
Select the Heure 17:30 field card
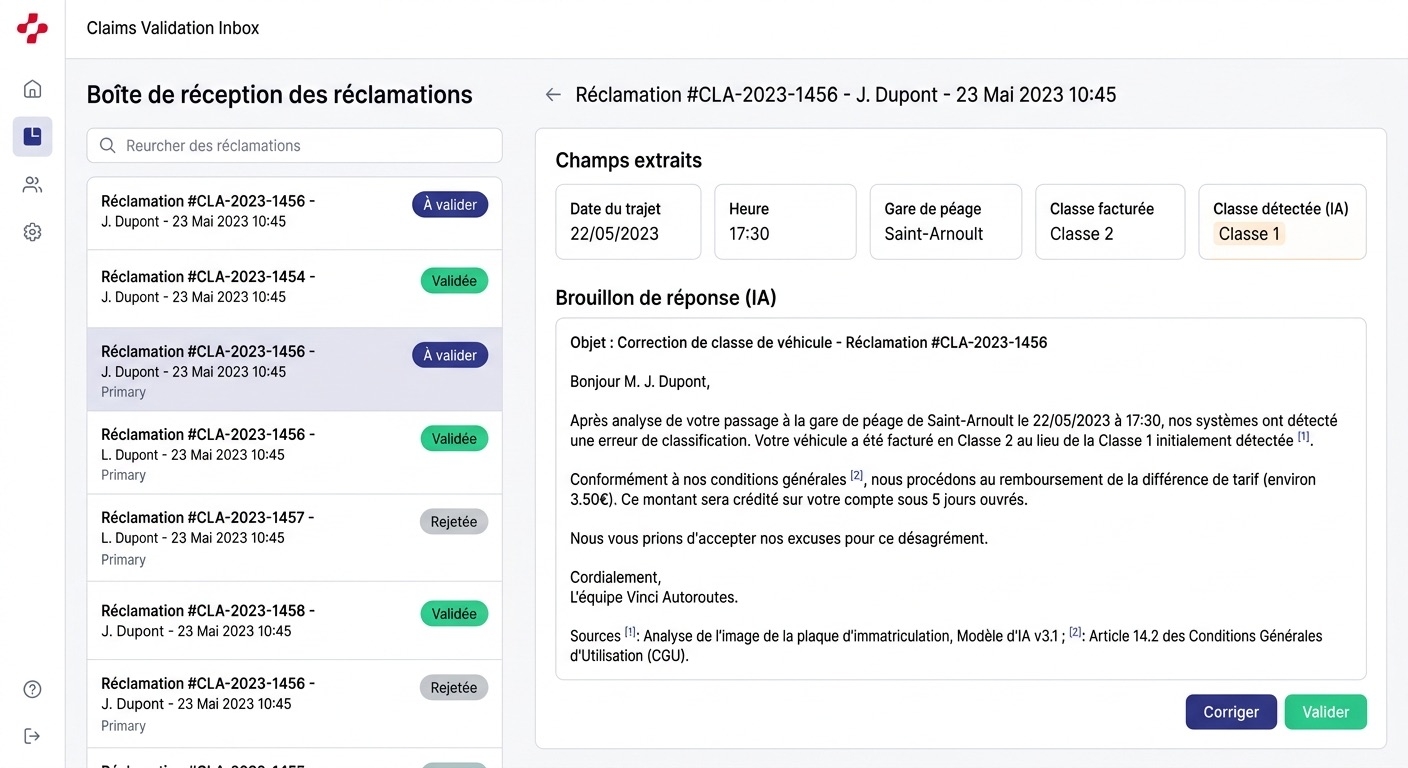tap(785, 222)
